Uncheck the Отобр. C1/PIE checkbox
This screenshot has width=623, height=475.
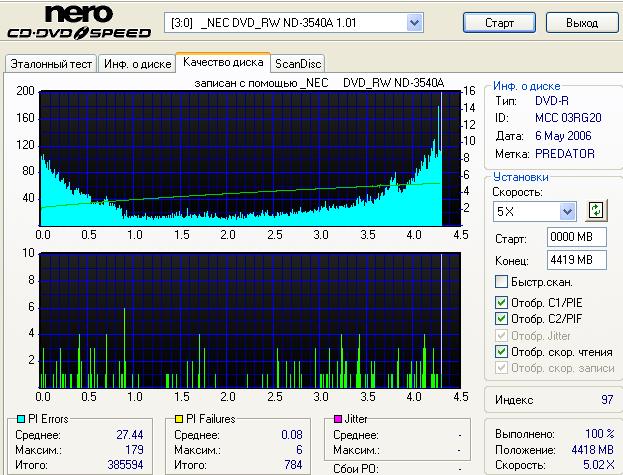(x=502, y=302)
